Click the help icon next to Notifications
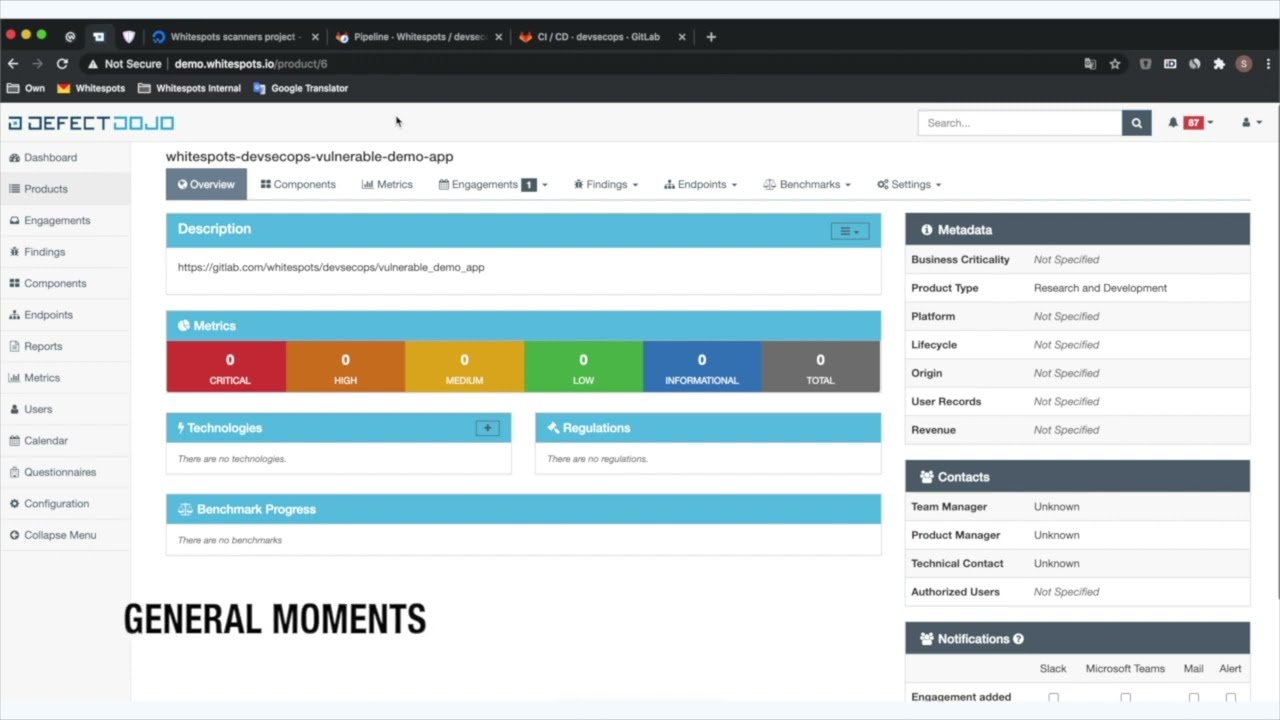The height and width of the screenshot is (720, 1280). pos(1018,639)
